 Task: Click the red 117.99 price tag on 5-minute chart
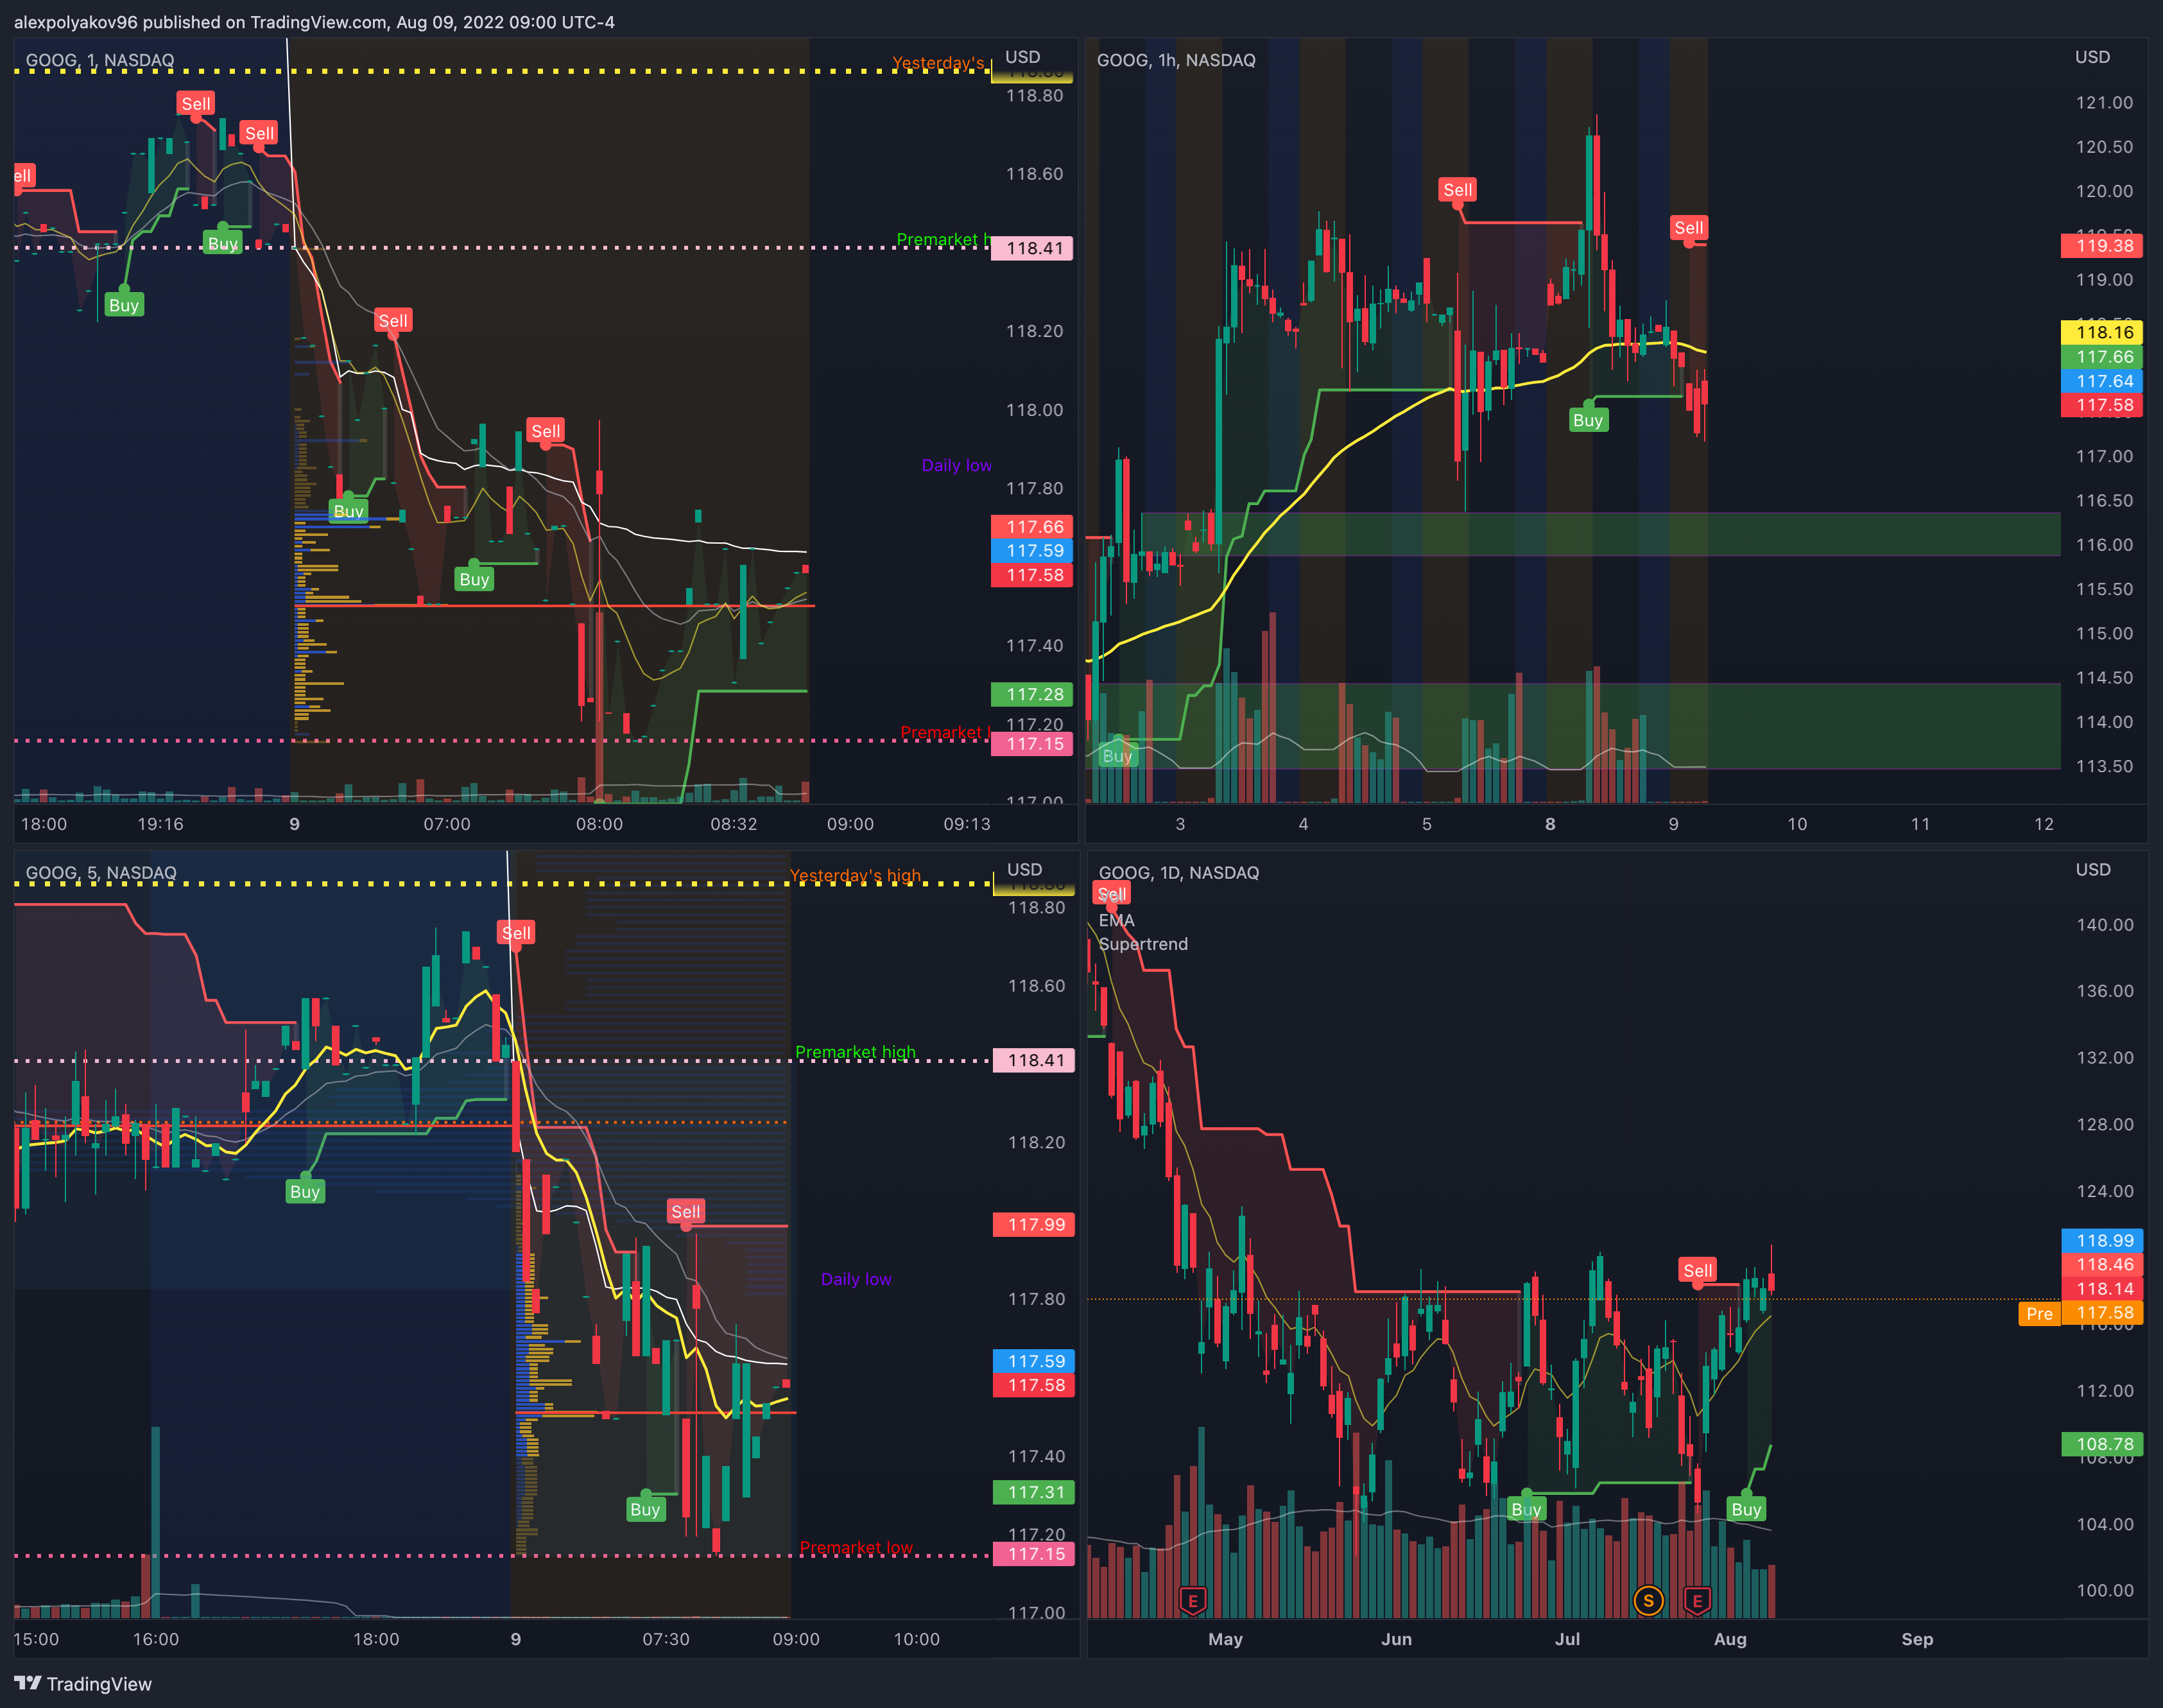(1034, 1225)
